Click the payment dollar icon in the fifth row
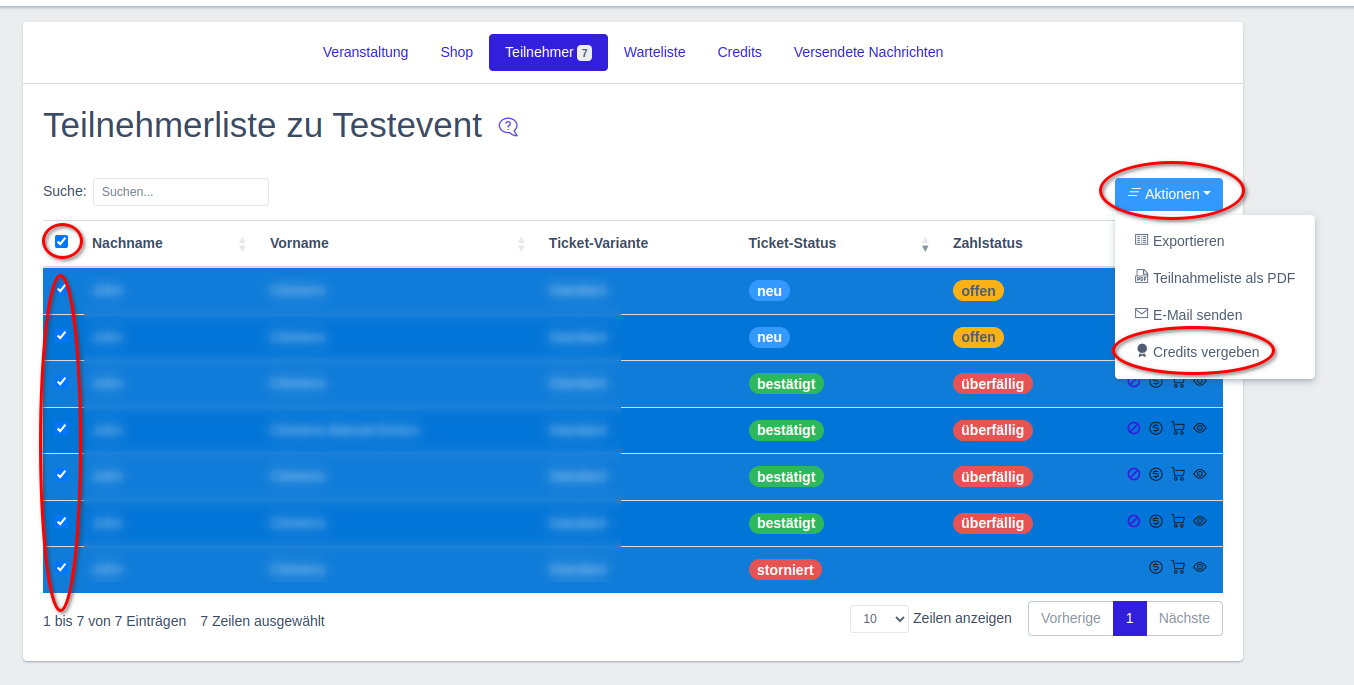 (1156, 474)
